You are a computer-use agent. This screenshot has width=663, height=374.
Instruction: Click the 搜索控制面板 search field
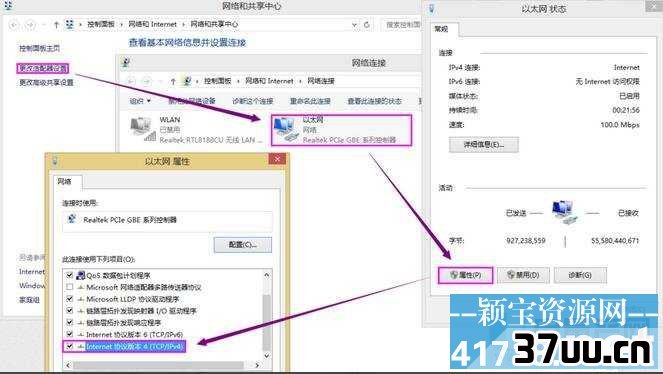click(x=402, y=25)
